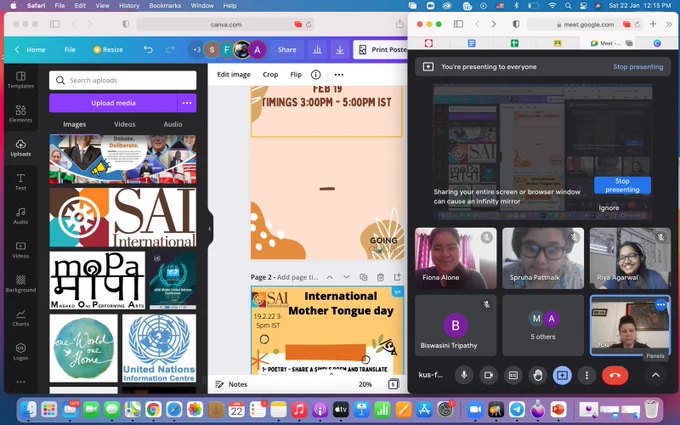Viewport: 680px width, 425px height.
Task: Move Page 2 up with chevron
Action: (330, 277)
